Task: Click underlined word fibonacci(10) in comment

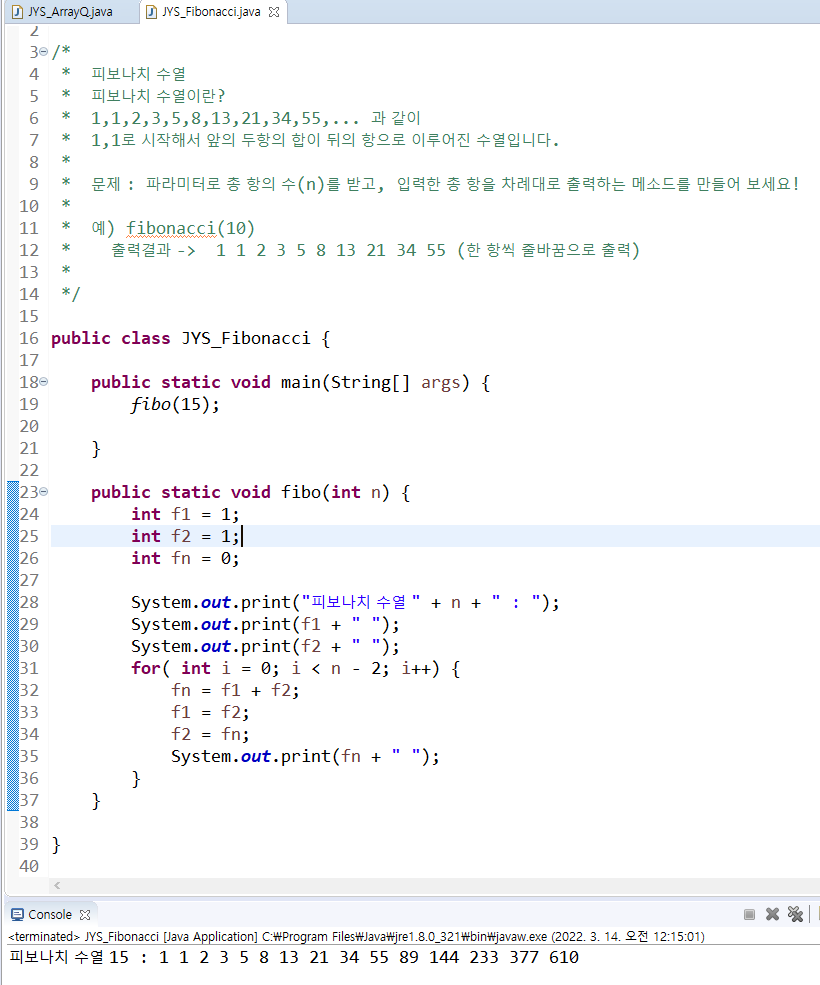Action: pyautogui.click(x=190, y=228)
